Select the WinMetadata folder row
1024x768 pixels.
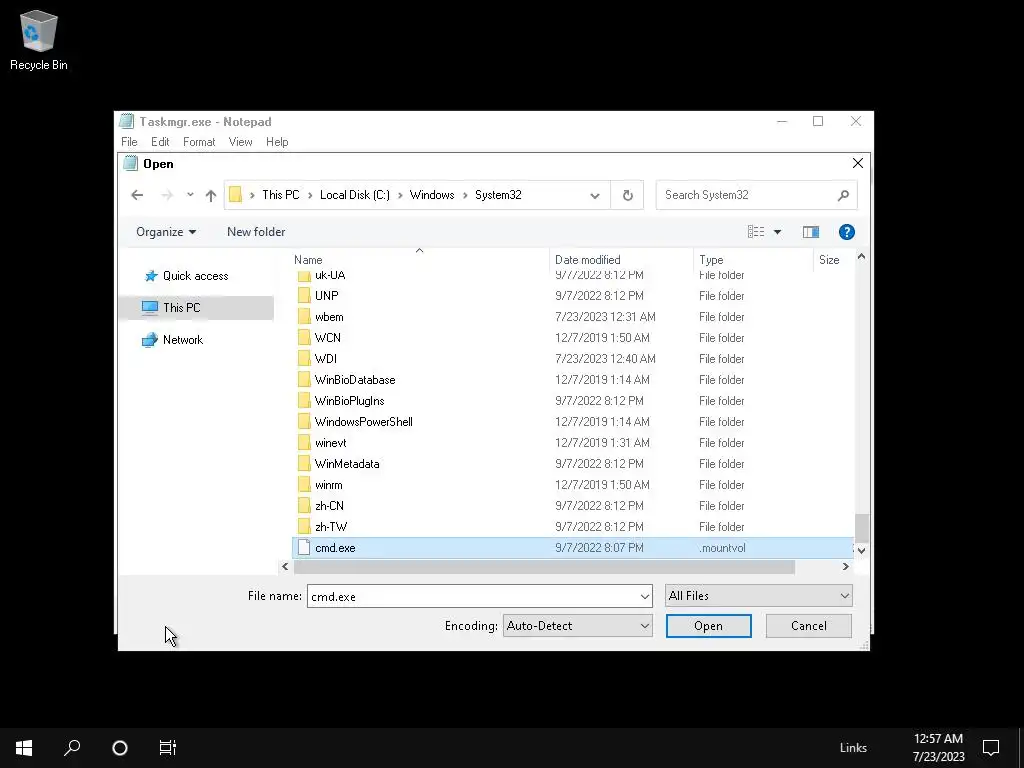pyautogui.click(x=572, y=464)
